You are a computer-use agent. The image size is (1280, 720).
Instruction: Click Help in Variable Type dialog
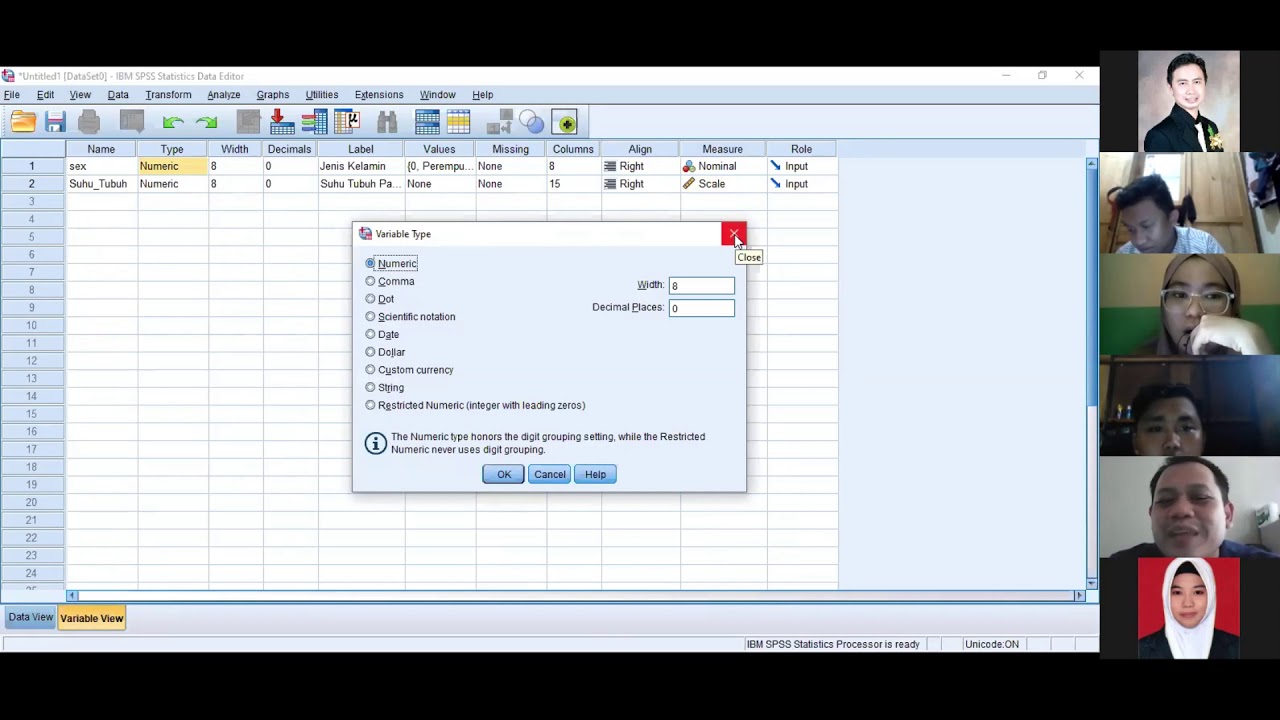coord(595,474)
